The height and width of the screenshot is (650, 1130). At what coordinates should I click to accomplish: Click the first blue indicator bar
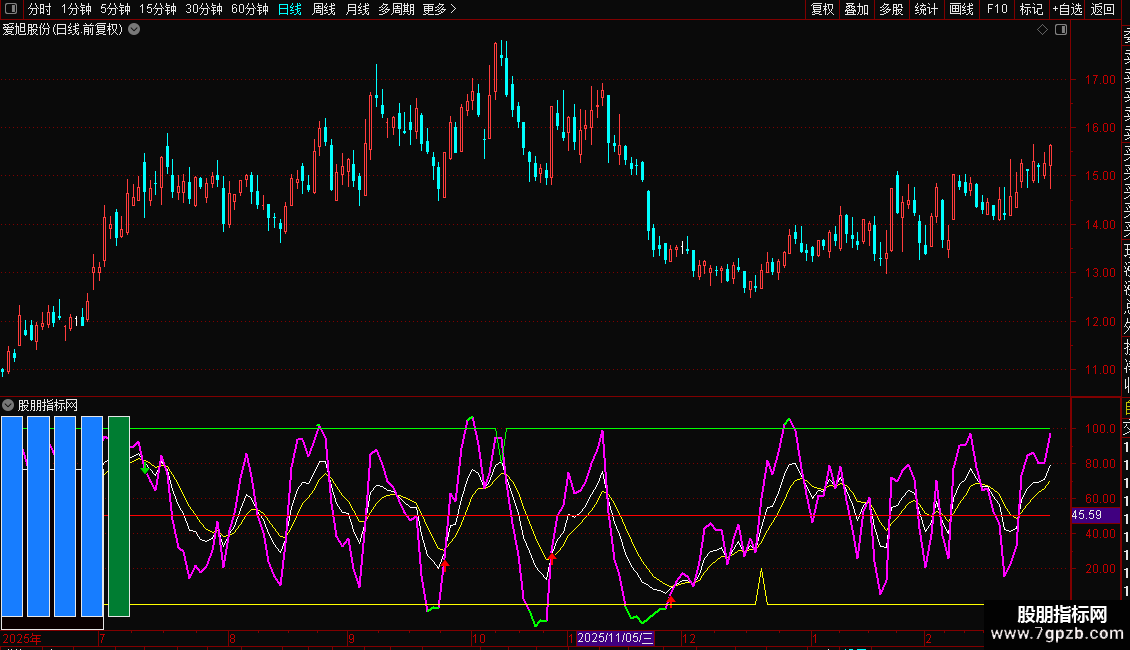click(12, 516)
